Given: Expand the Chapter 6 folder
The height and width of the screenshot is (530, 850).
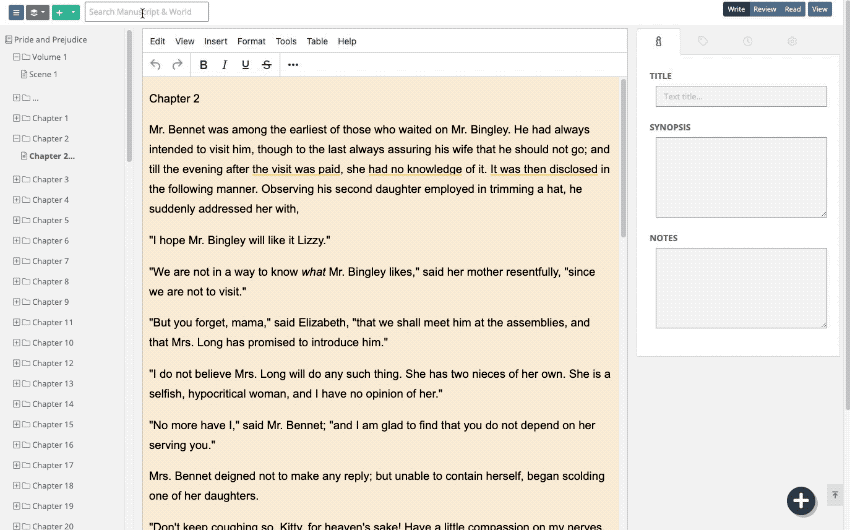Looking at the screenshot, I should tap(16, 241).
